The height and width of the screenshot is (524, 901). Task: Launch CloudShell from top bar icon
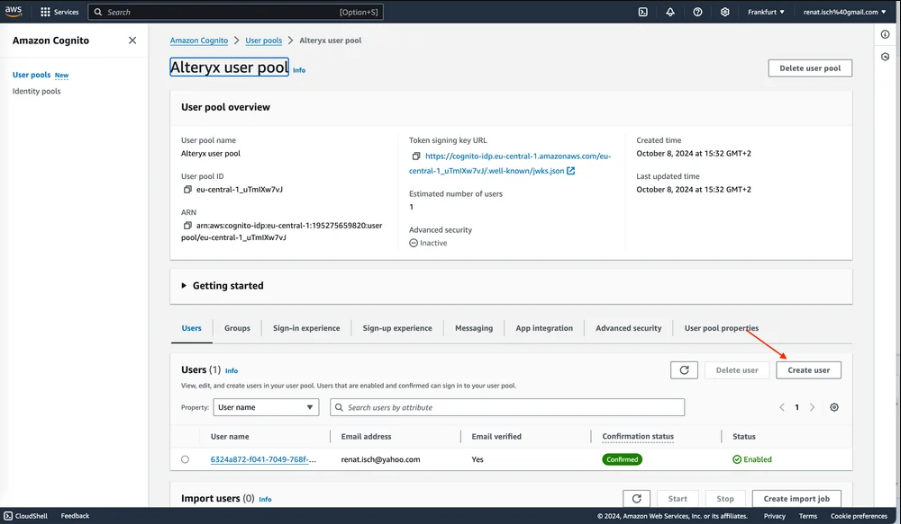coord(643,11)
